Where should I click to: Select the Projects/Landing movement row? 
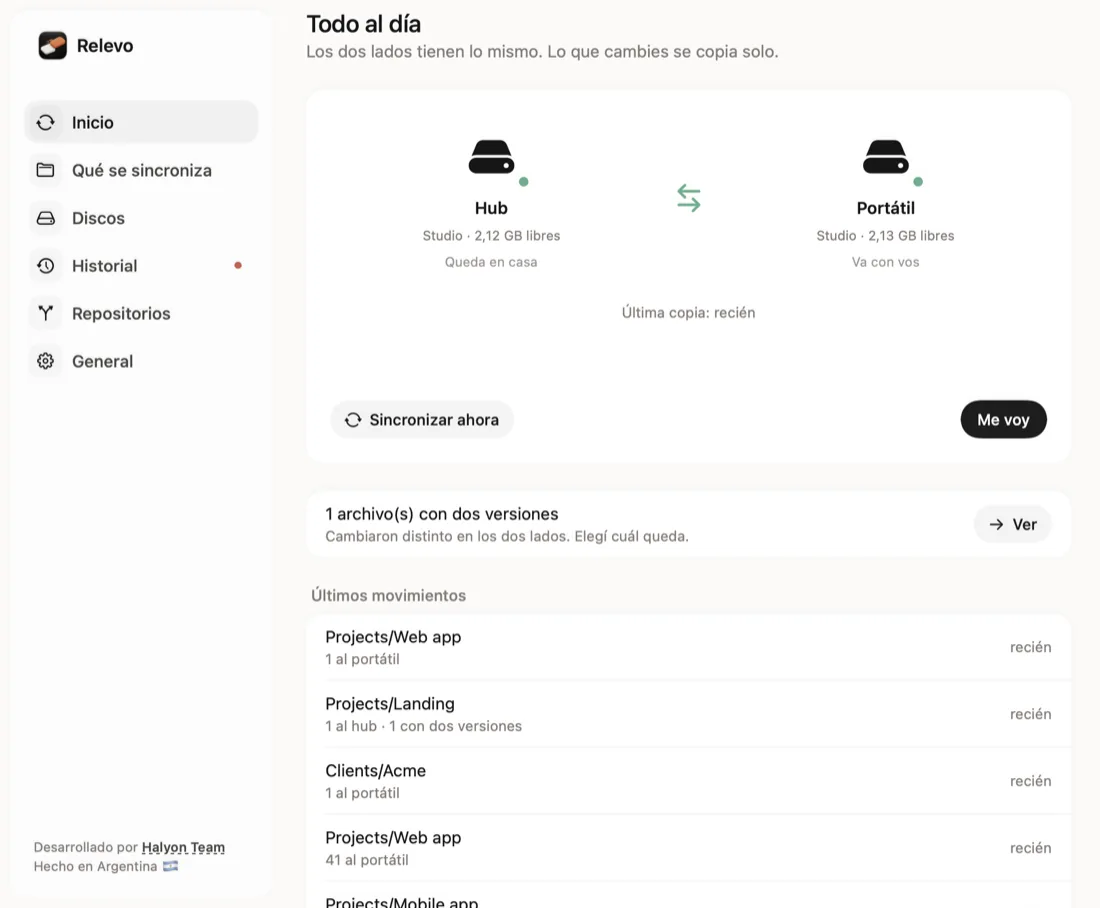(x=688, y=714)
